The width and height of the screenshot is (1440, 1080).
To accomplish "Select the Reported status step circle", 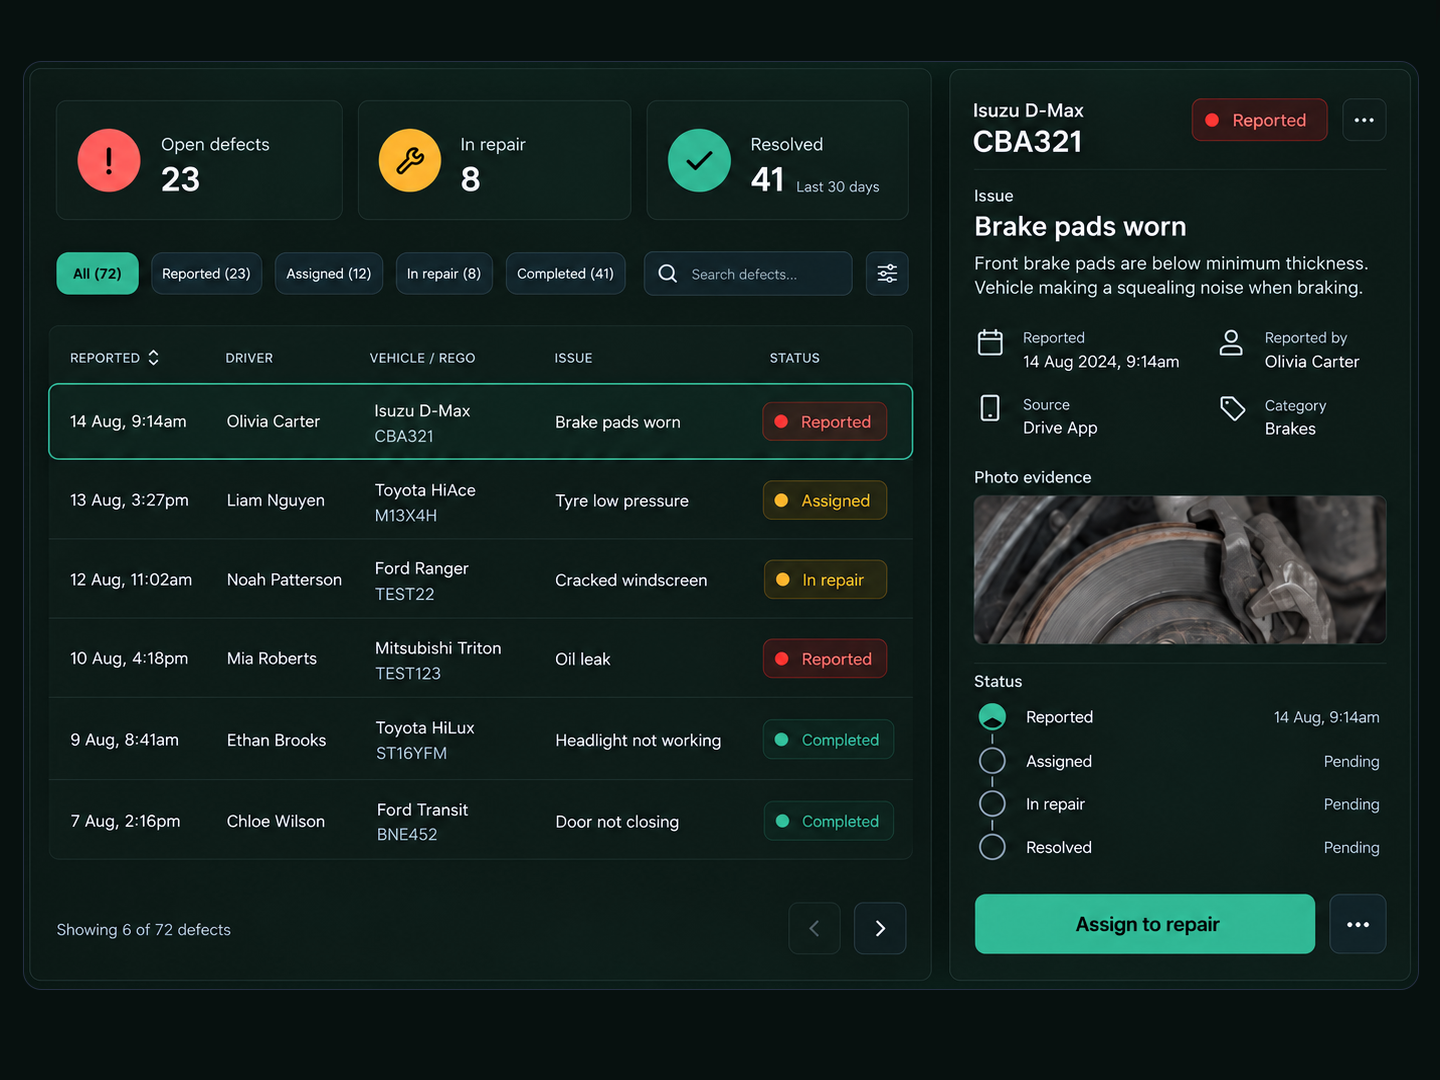I will [992, 717].
